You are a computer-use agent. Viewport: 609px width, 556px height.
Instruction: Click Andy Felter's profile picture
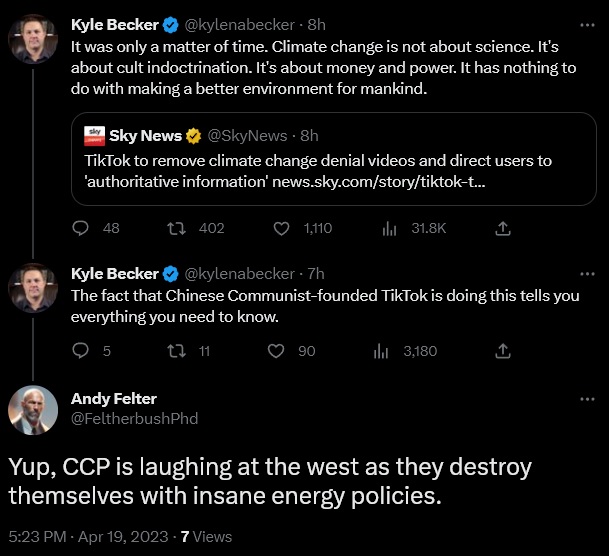click(32, 409)
